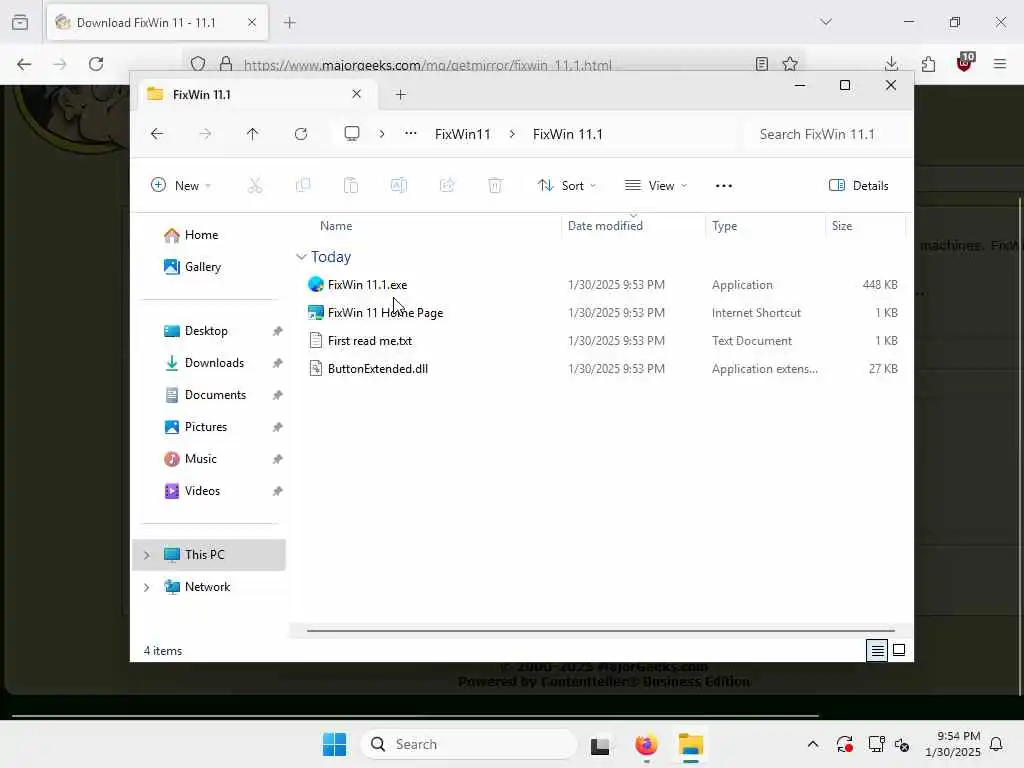This screenshot has width=1024, height=768.
Task: Click the Copy icon in Explorer toolbar
Action: 303,186
